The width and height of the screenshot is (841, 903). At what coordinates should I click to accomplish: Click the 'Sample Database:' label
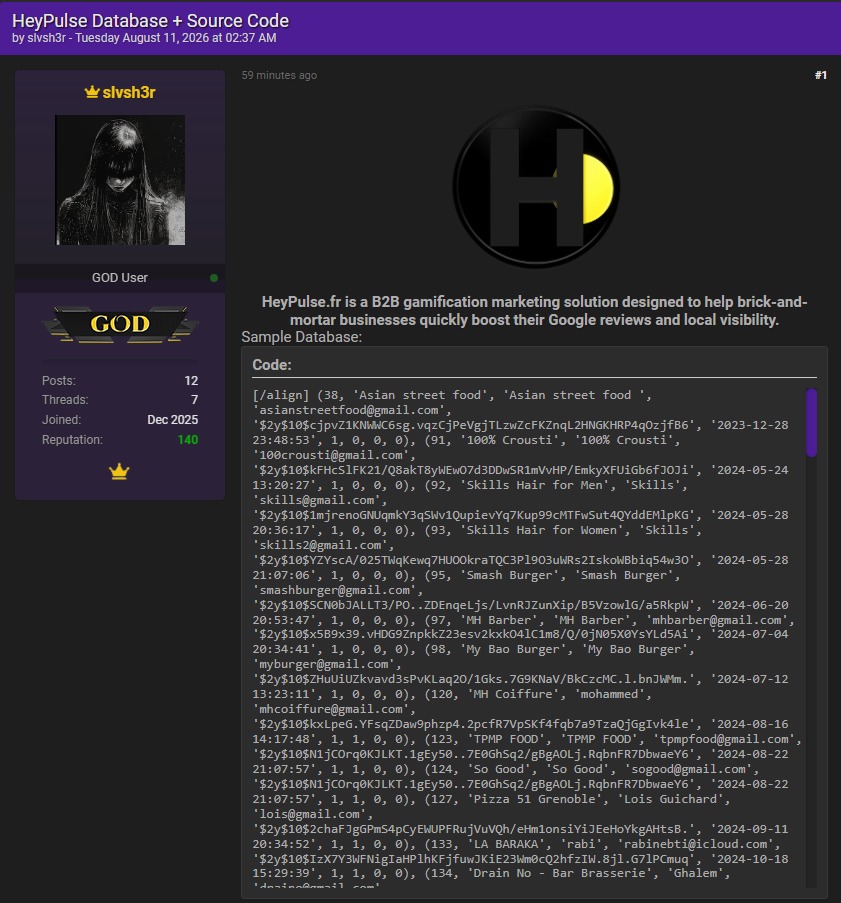tap(302, 337)
